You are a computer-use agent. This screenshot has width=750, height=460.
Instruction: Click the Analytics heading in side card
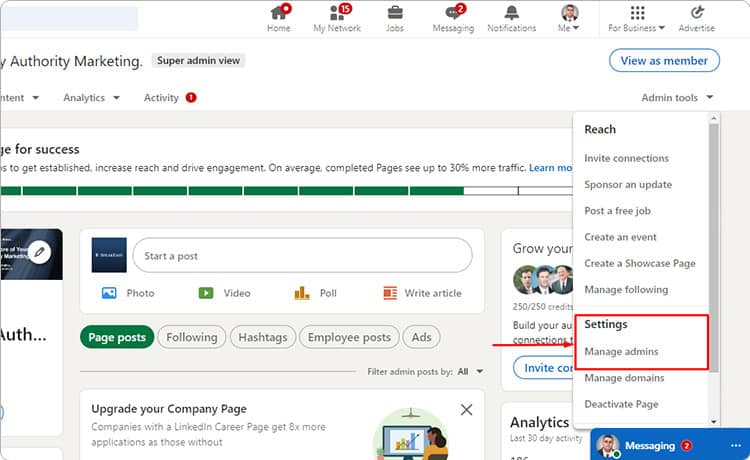(540, 422)
